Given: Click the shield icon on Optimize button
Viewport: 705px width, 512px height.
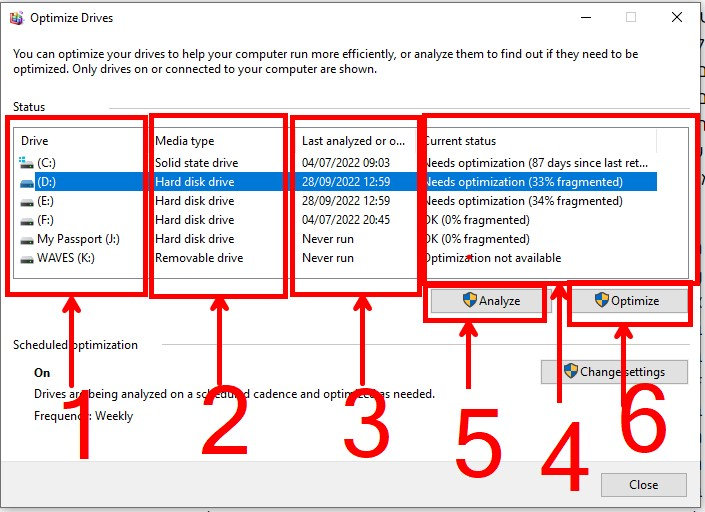Looking at the screenshot, I should [602, 300].
